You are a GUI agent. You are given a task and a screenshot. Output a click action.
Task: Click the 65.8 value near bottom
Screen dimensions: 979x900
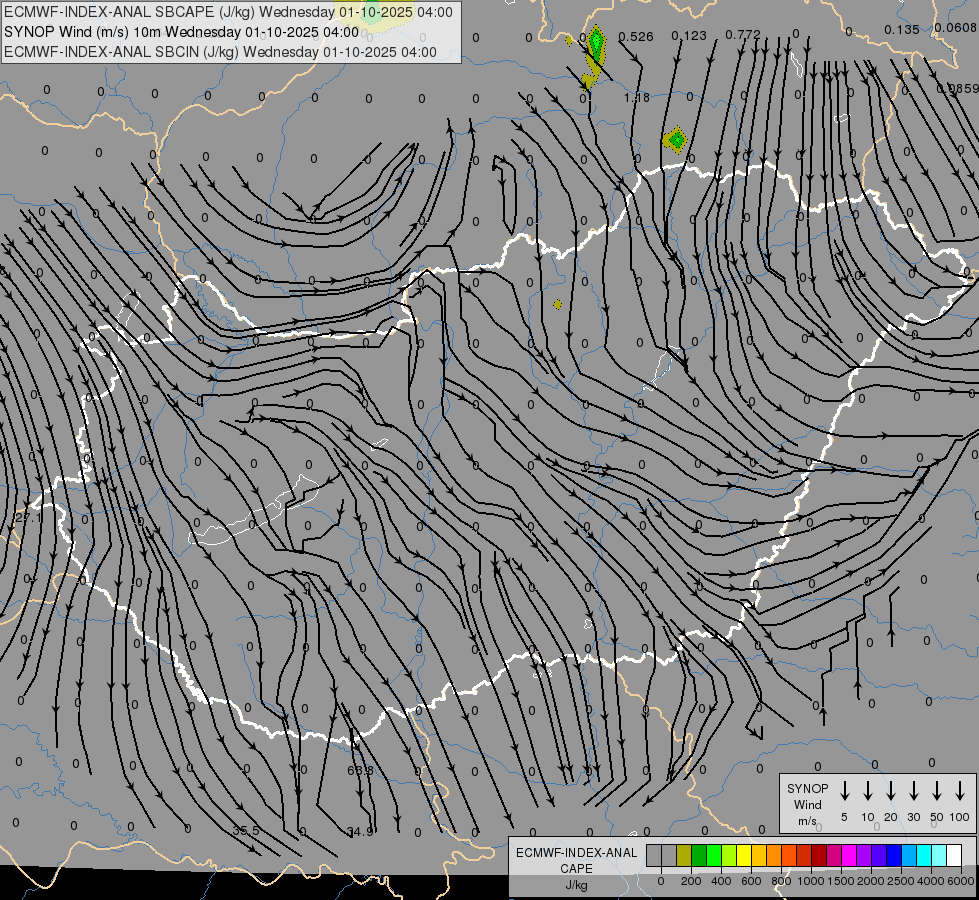tap(360, 770)
